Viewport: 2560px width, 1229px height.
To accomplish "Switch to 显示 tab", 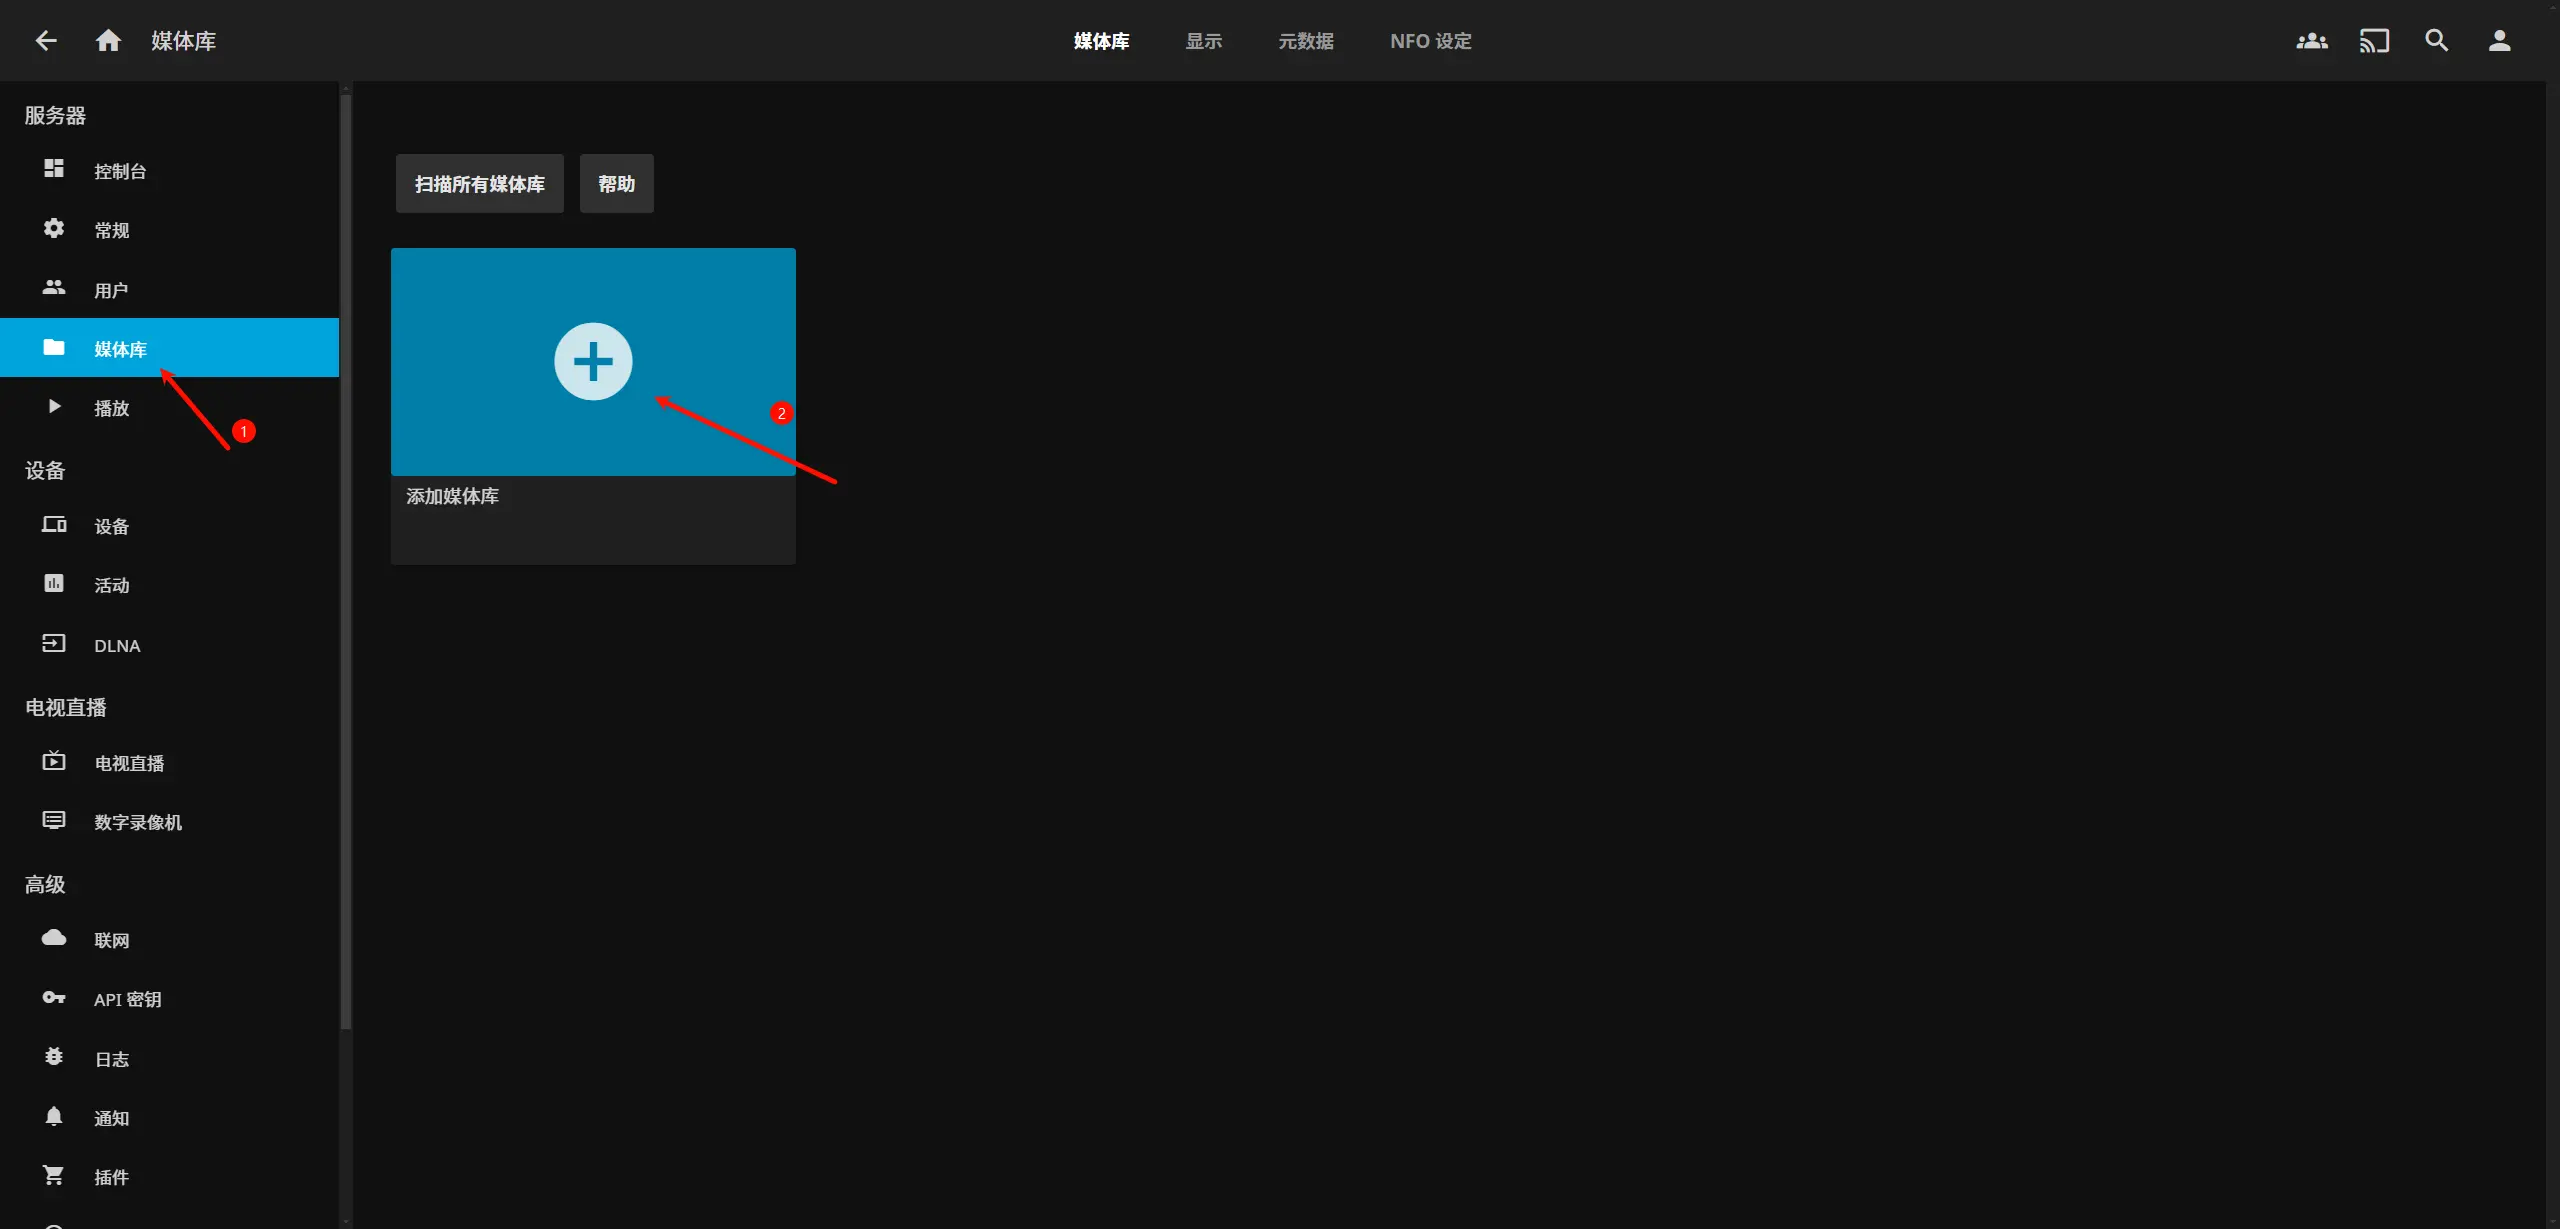I will 1203,41.
